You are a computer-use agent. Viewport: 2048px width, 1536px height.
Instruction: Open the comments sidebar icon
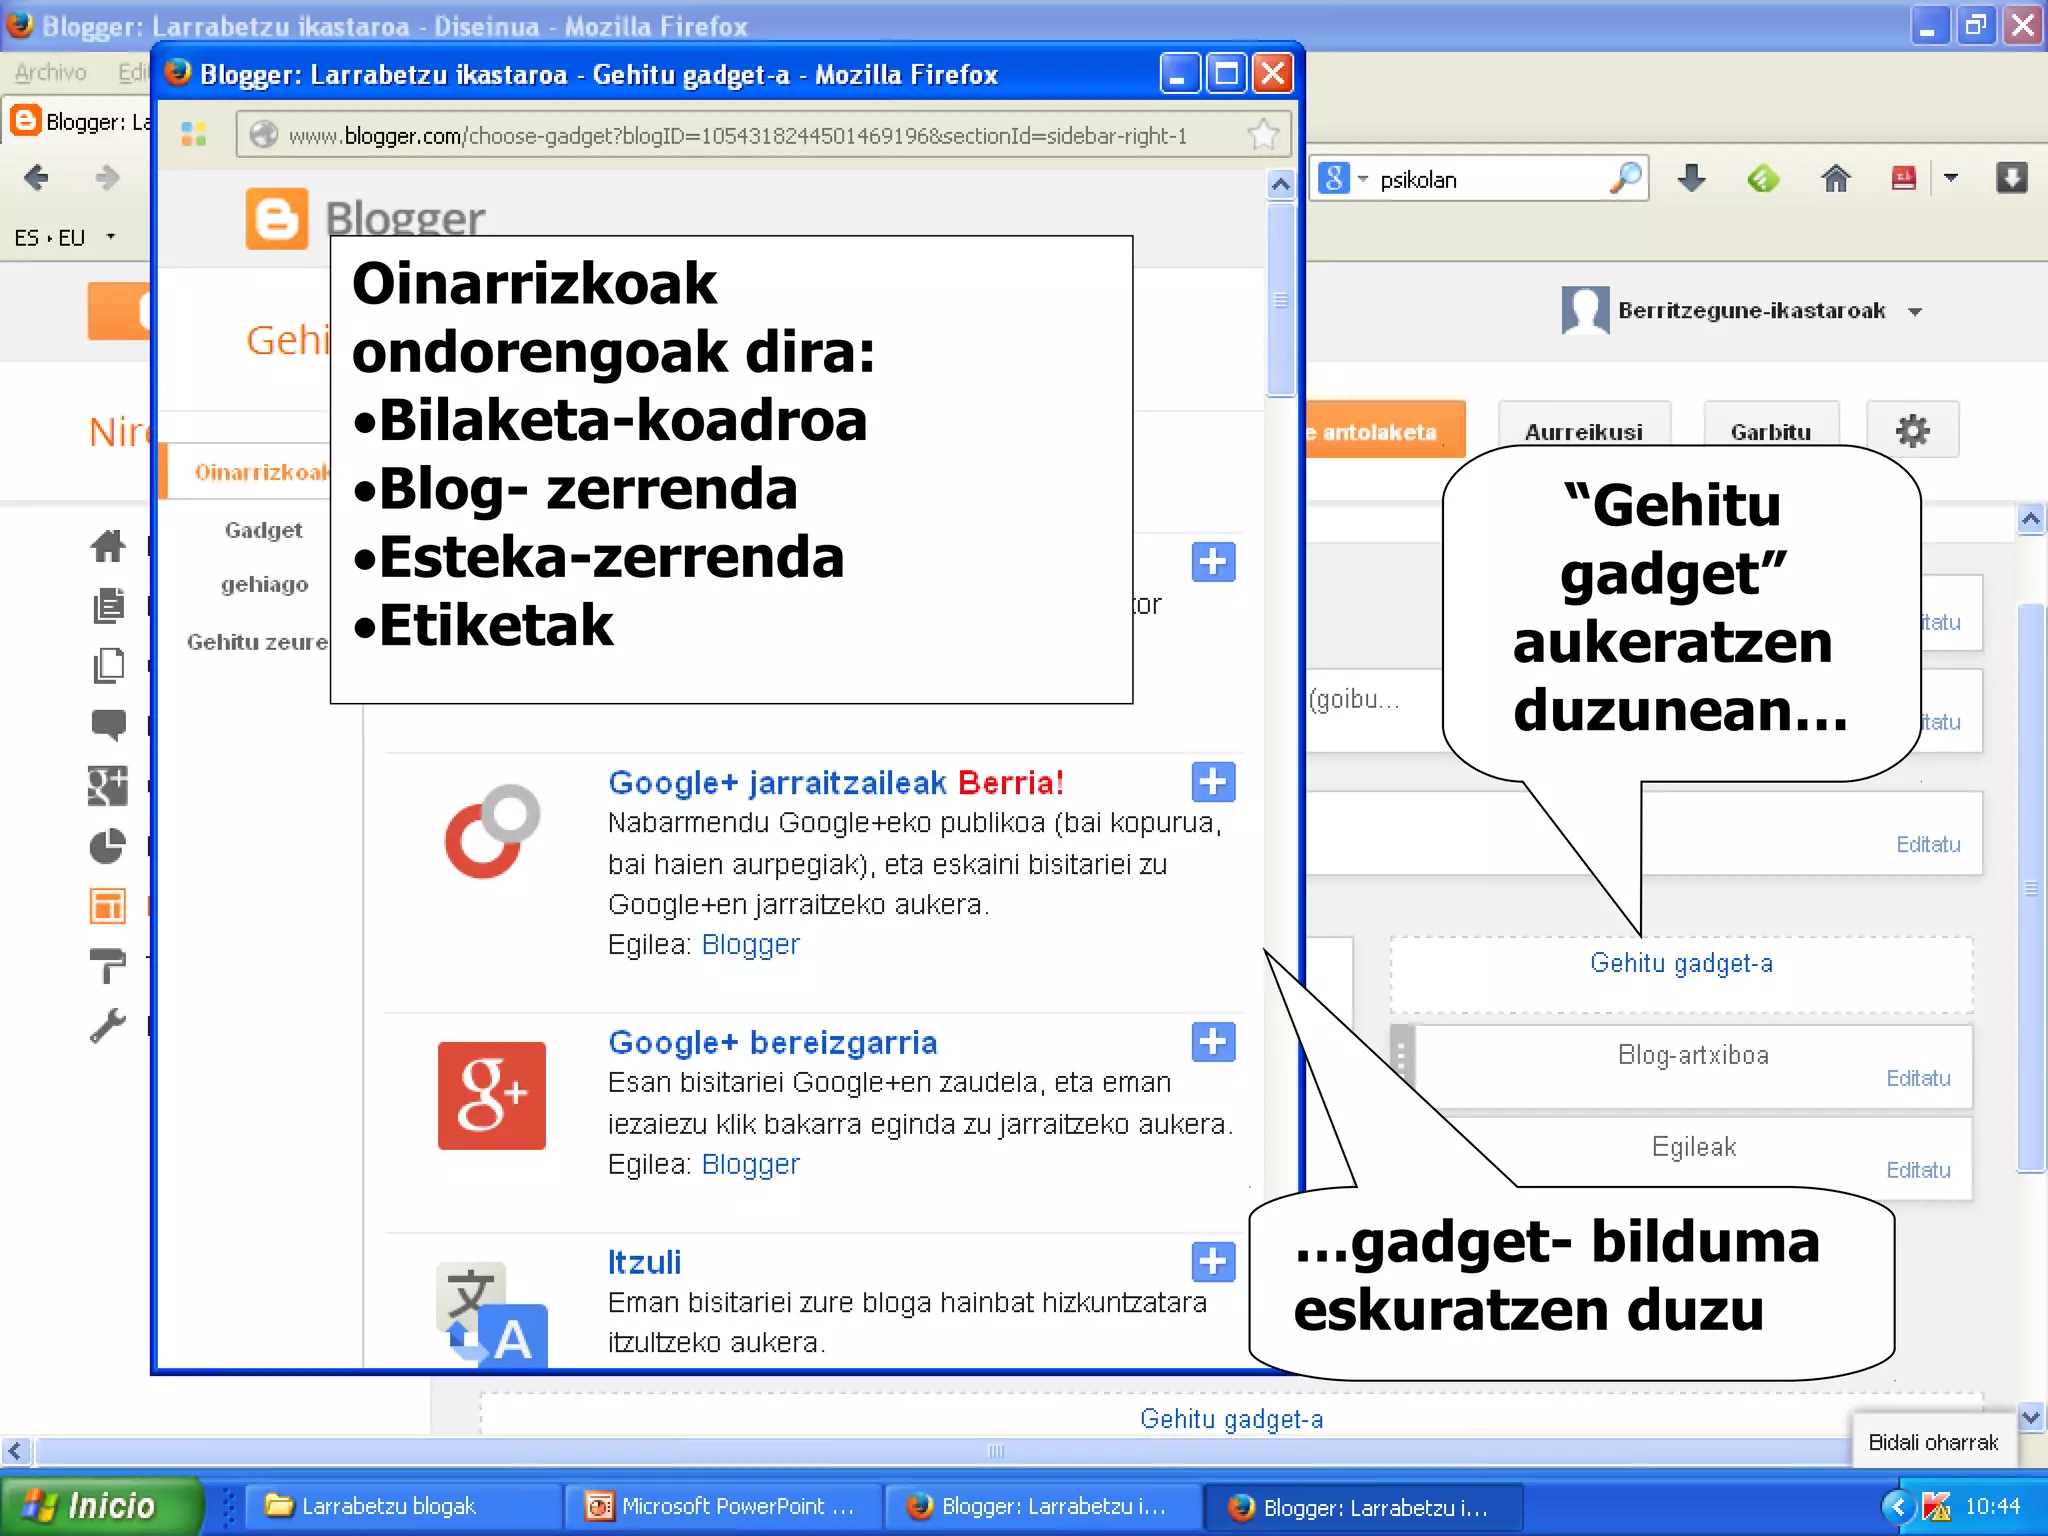[x=108, y=724]
